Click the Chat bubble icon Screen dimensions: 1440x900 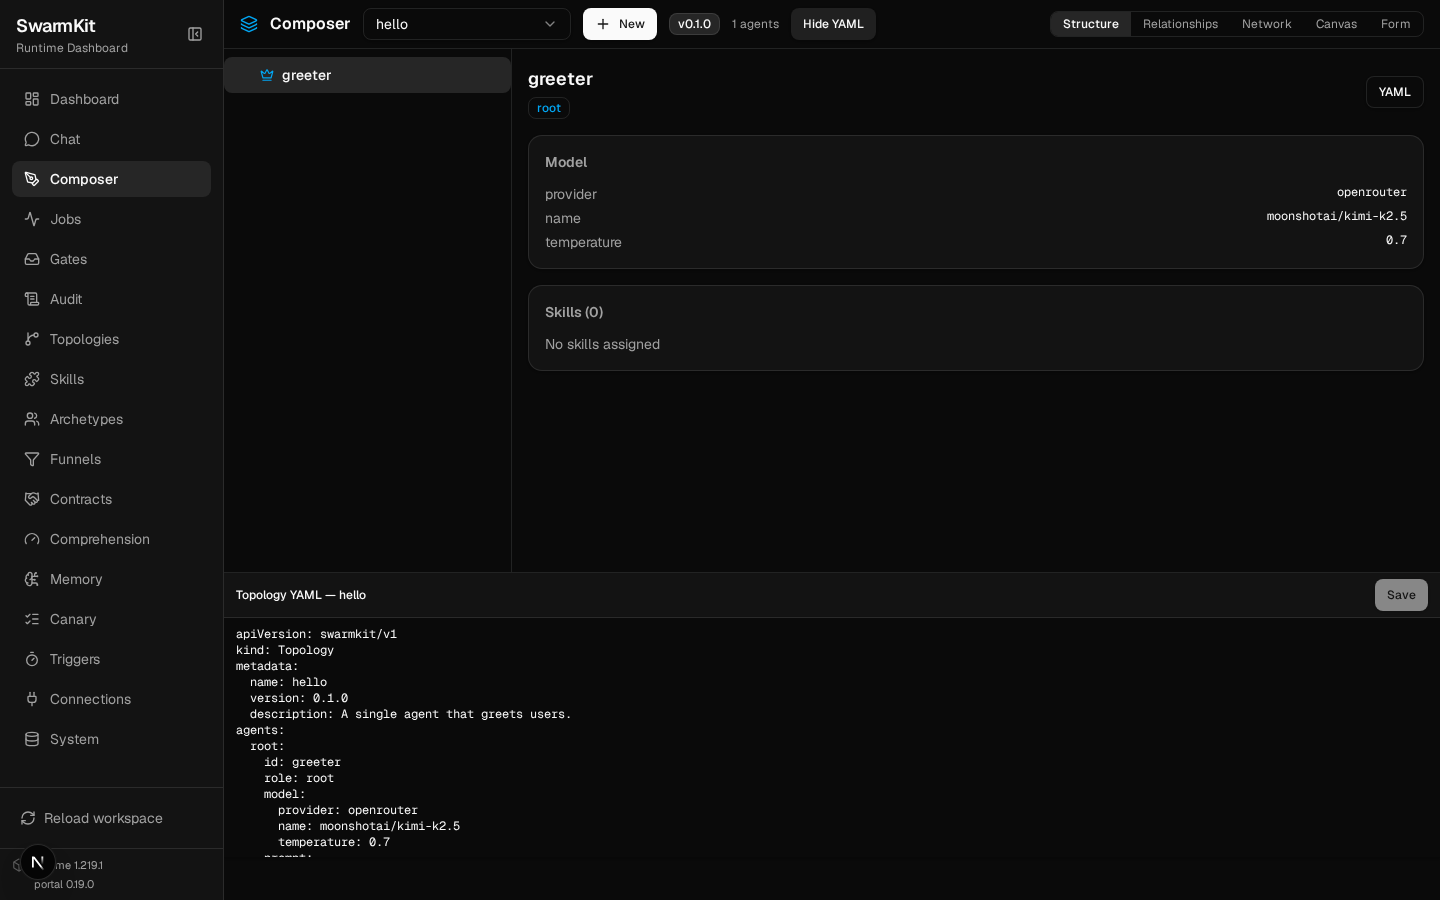[32, 139]
